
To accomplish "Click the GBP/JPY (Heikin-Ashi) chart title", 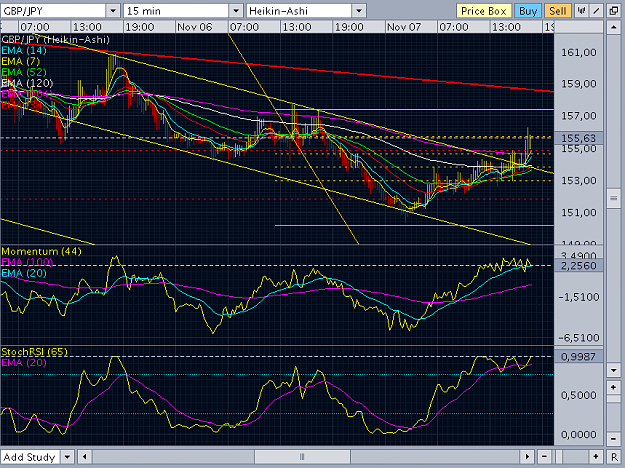I will click(55, 39).
